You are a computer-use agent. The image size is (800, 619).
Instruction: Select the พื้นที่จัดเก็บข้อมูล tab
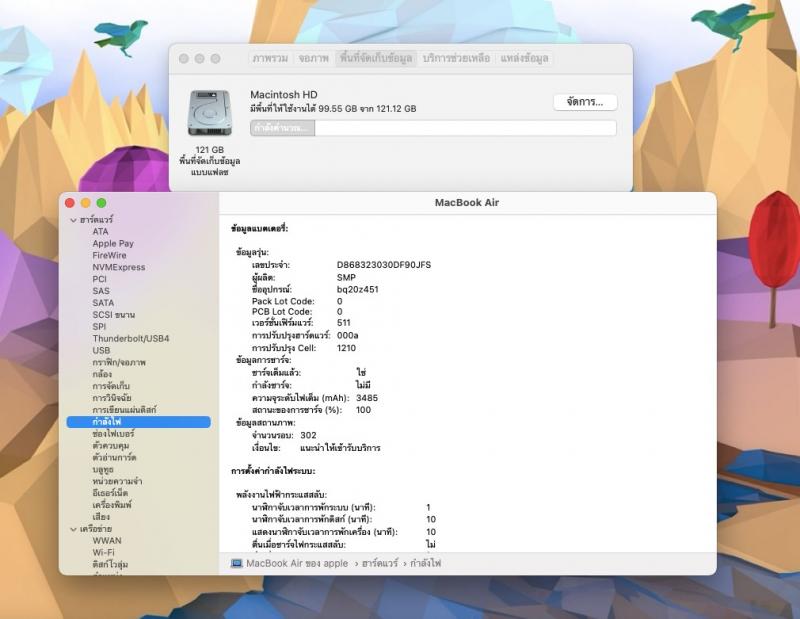[376, 58]
